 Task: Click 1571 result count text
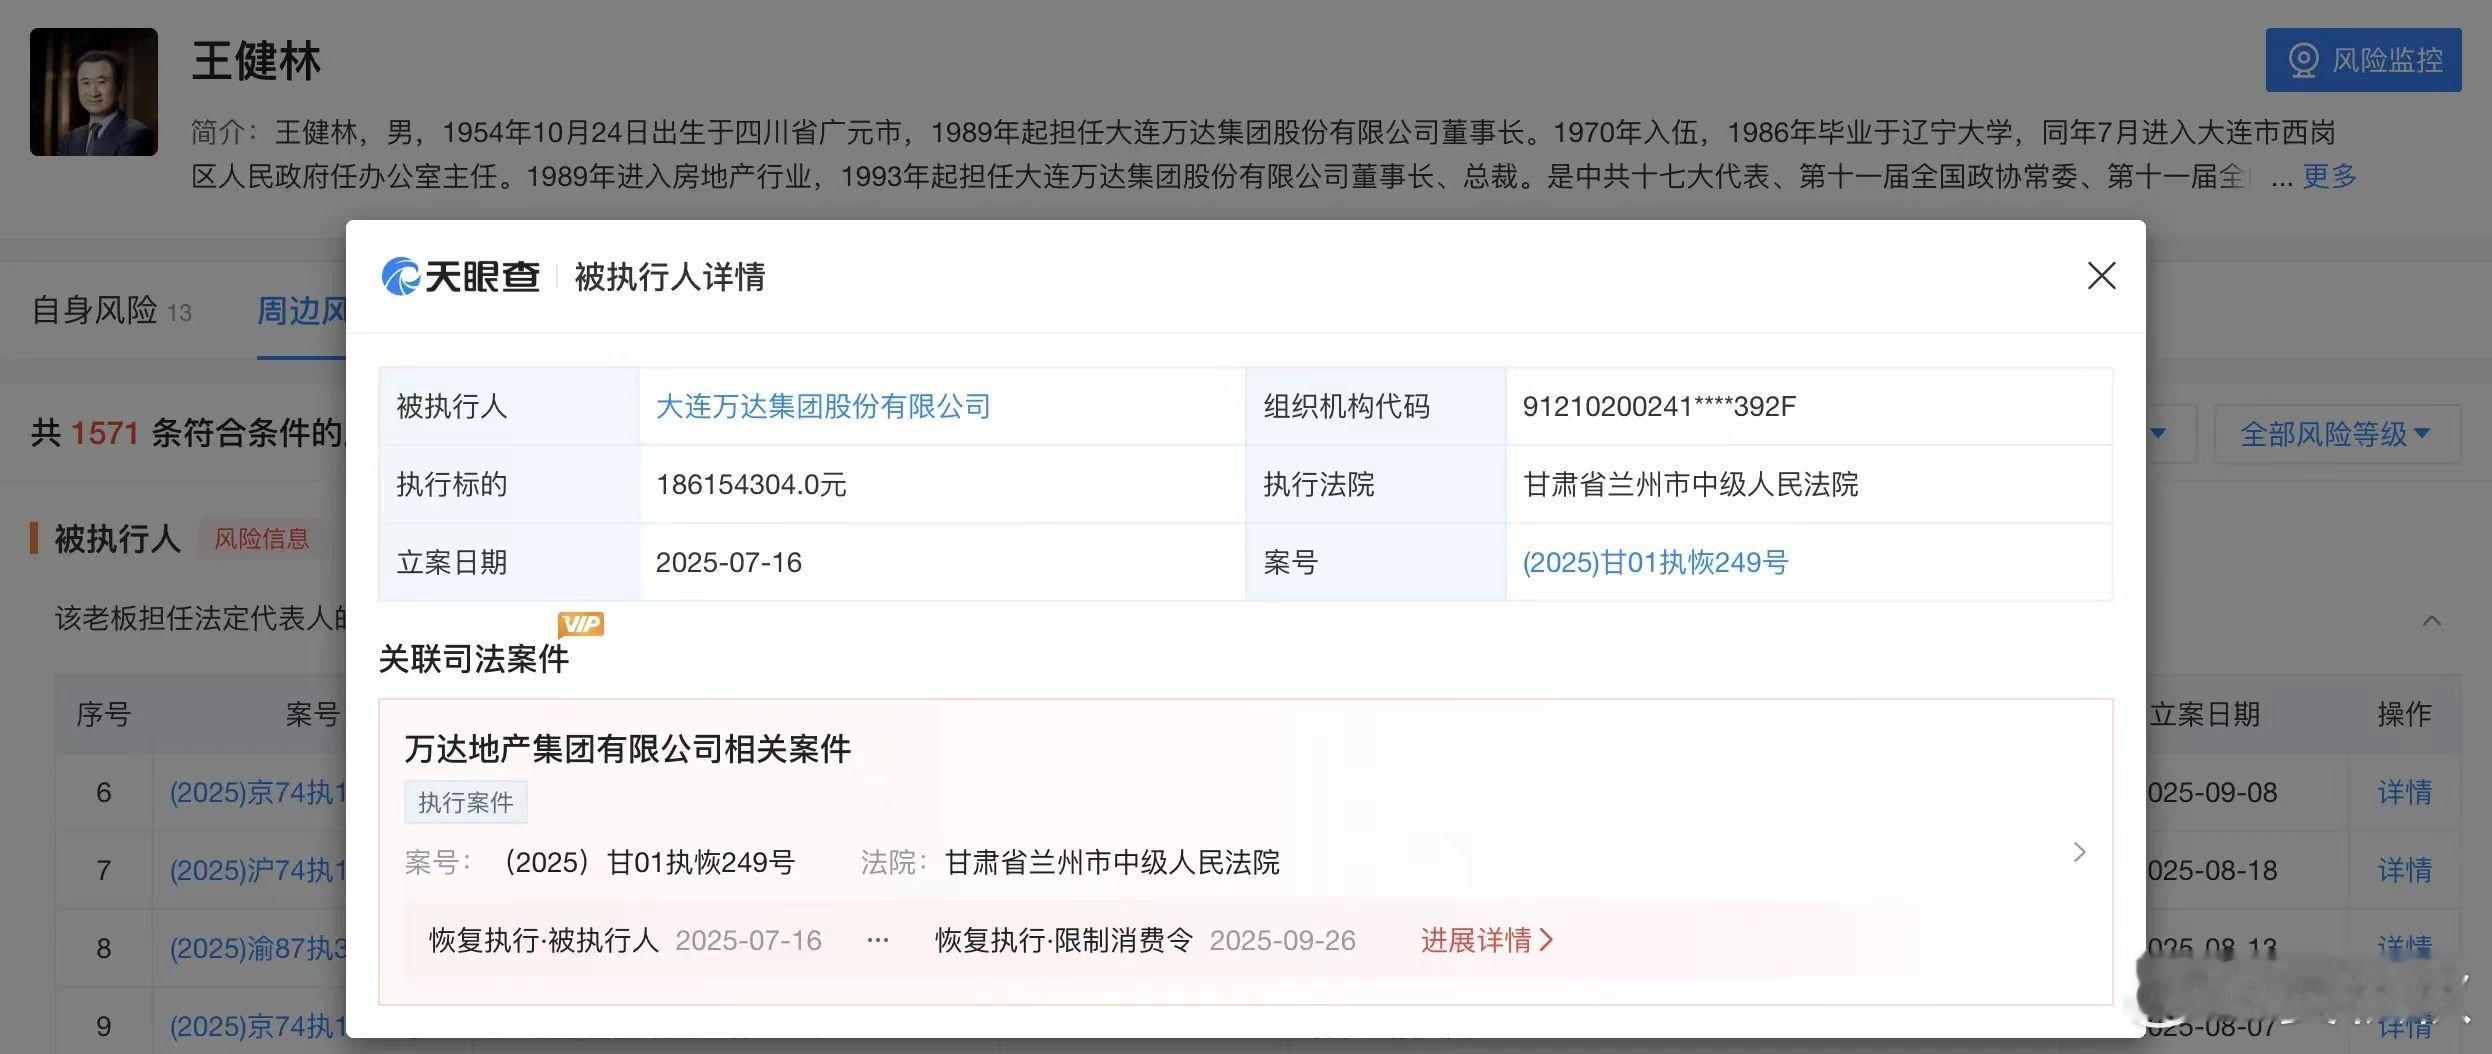[104, 433]
